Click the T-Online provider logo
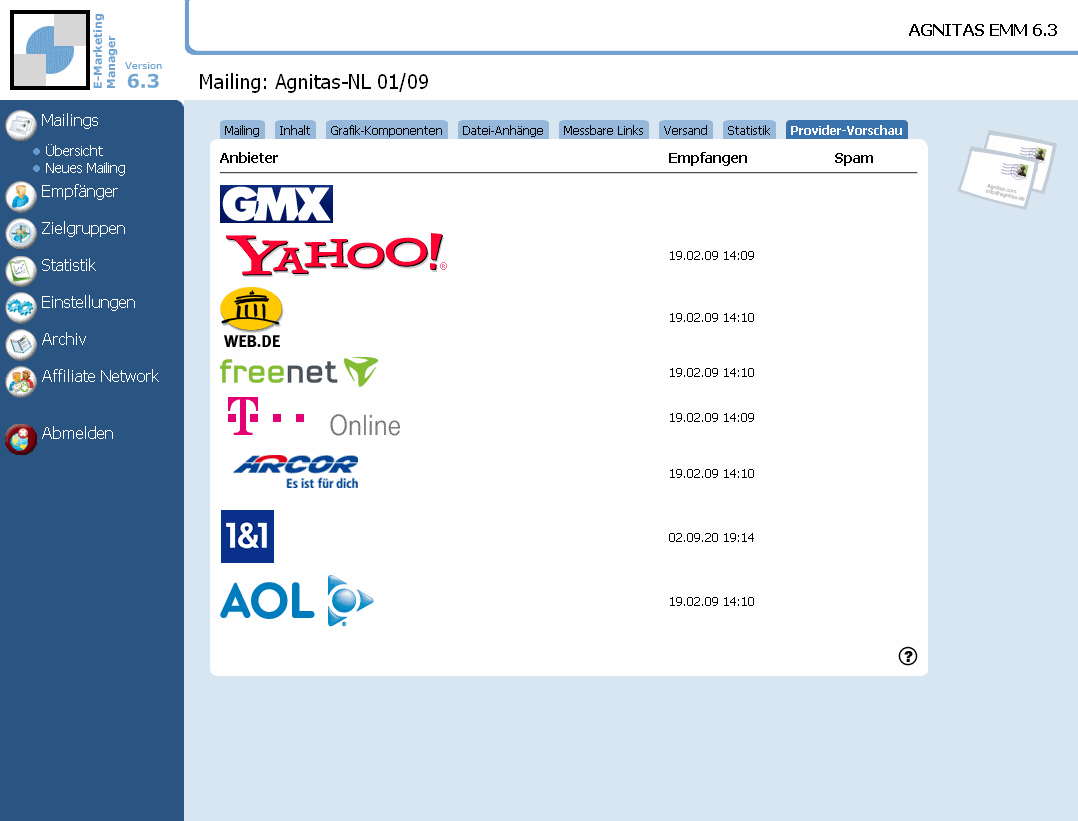Image resolution: width=1078 pixels, height=821 pixels. [x=314, y=417]
